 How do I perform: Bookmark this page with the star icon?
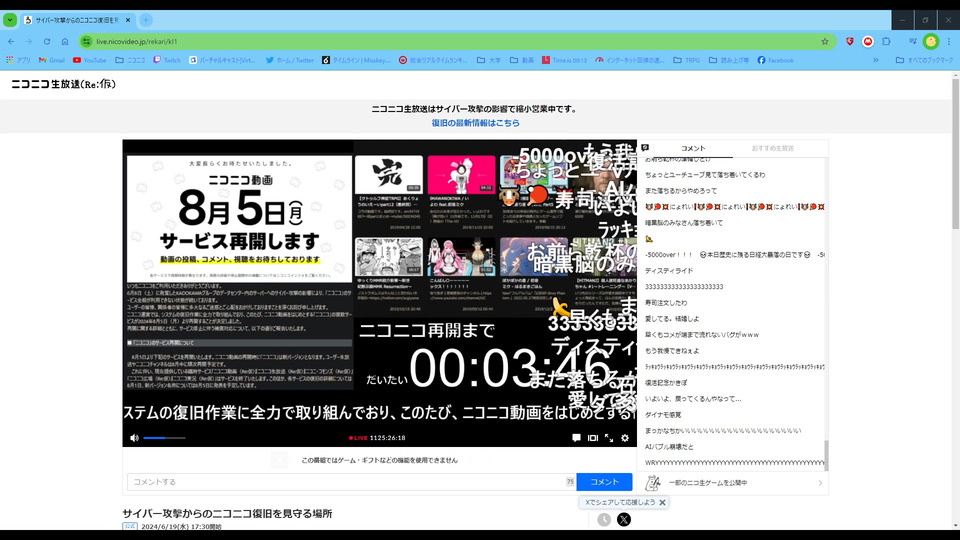click(825, 42)
